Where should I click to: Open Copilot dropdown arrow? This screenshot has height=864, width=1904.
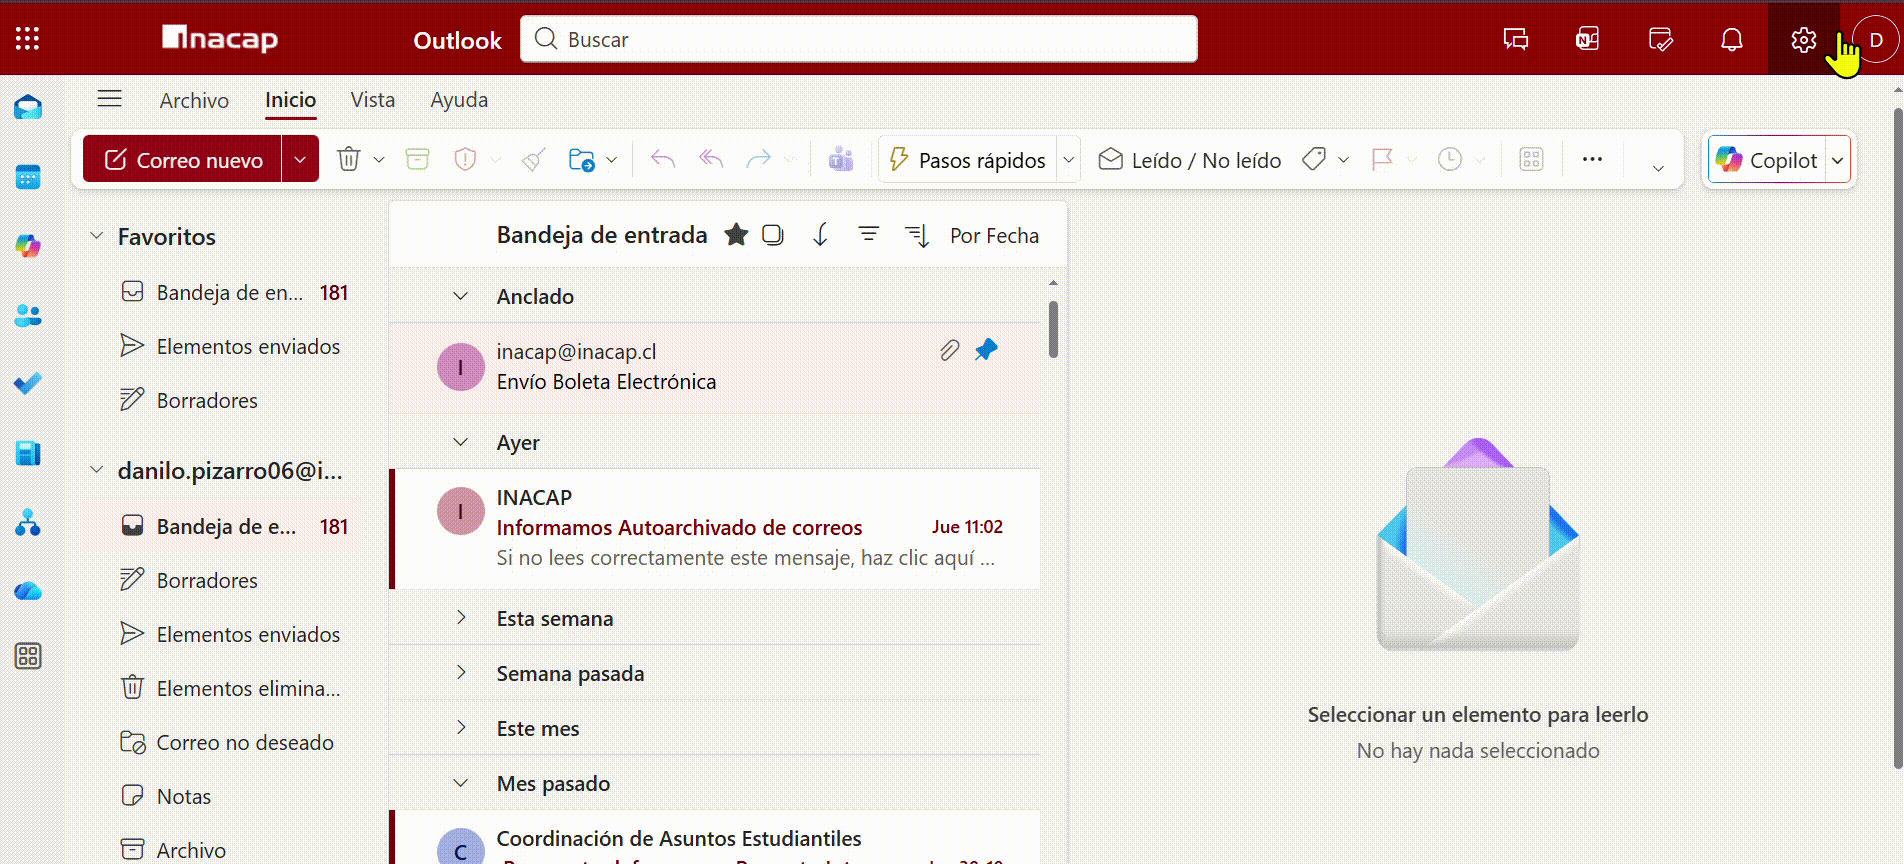pos(1837,160)
